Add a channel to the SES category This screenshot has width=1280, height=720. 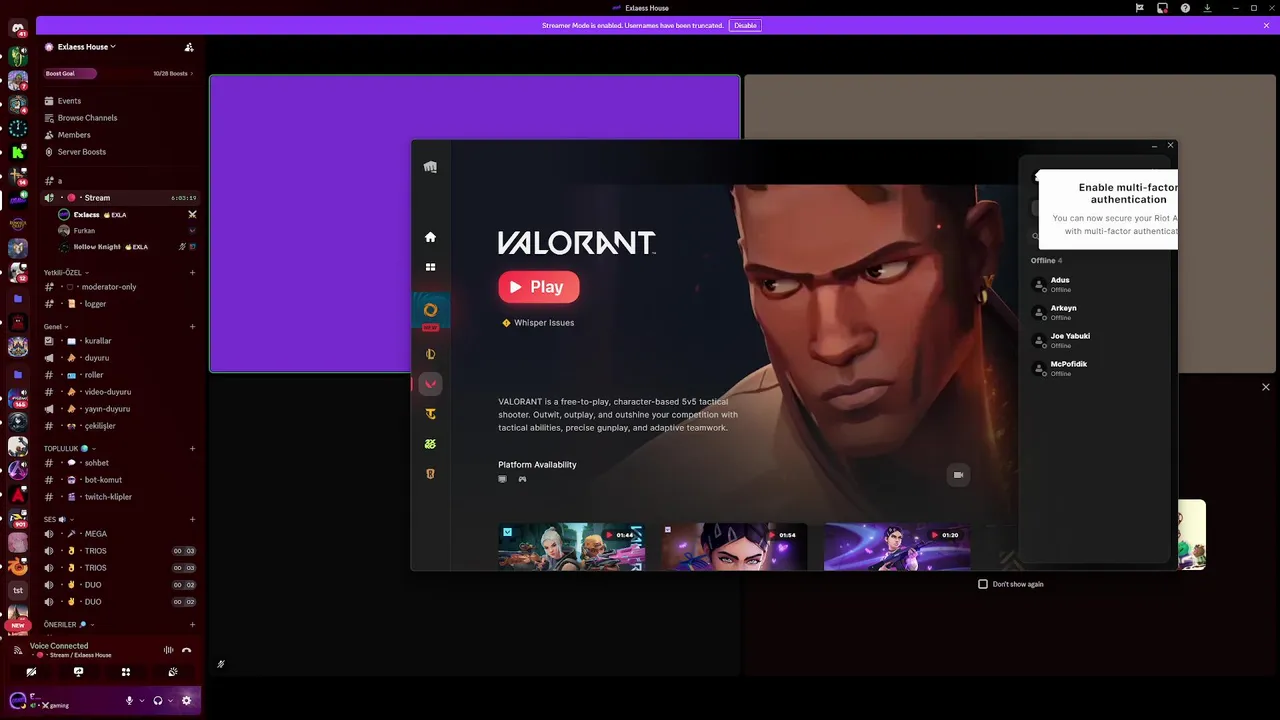click(x=193, y=520)
